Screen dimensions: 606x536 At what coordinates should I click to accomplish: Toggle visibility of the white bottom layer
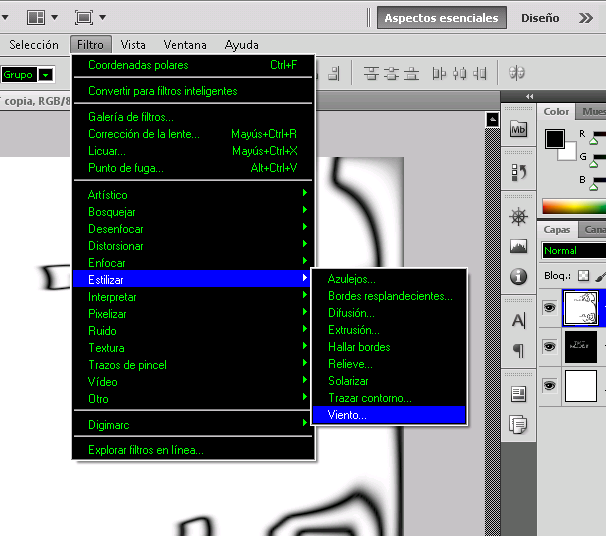(550, 385)
